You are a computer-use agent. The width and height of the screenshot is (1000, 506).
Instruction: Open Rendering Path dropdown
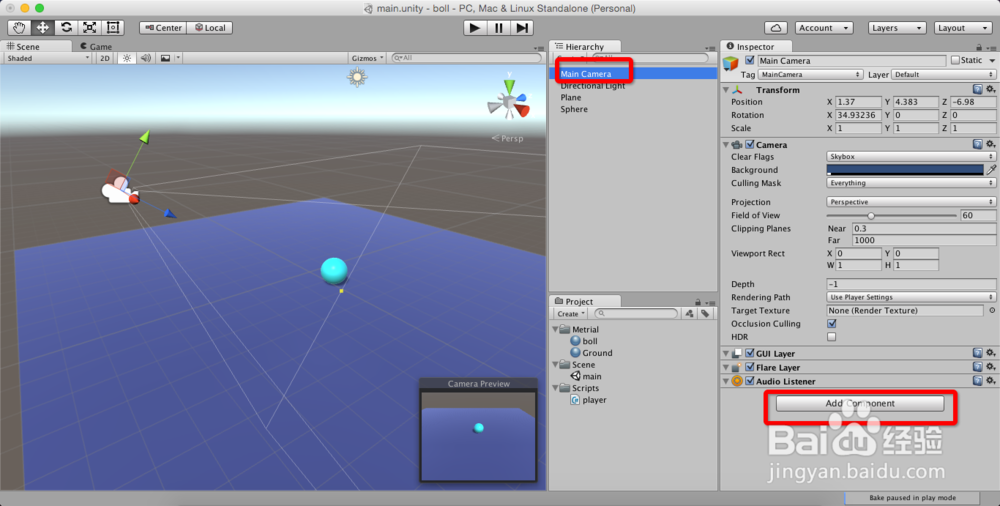coord(911,297)
